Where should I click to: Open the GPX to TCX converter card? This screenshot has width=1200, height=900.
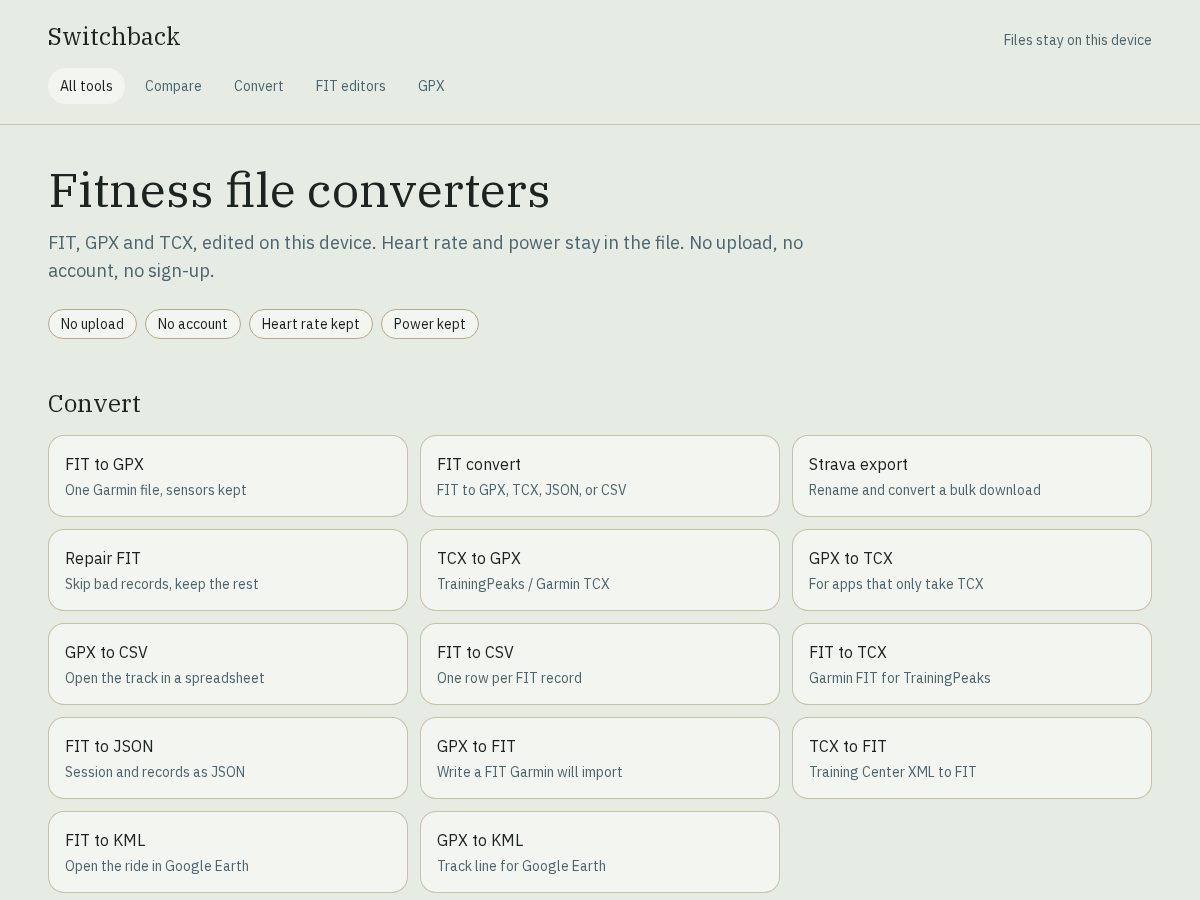(x=972, y=570)
